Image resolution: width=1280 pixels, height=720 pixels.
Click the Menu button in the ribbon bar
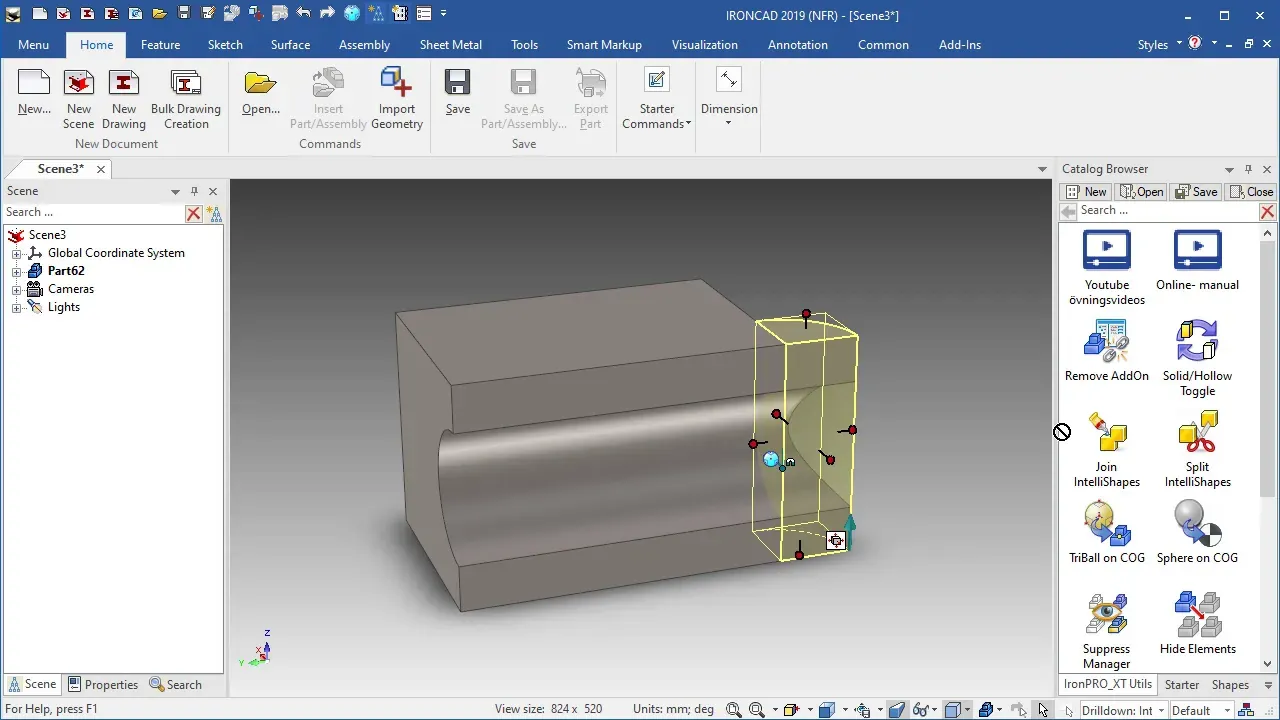pos(33,45)
